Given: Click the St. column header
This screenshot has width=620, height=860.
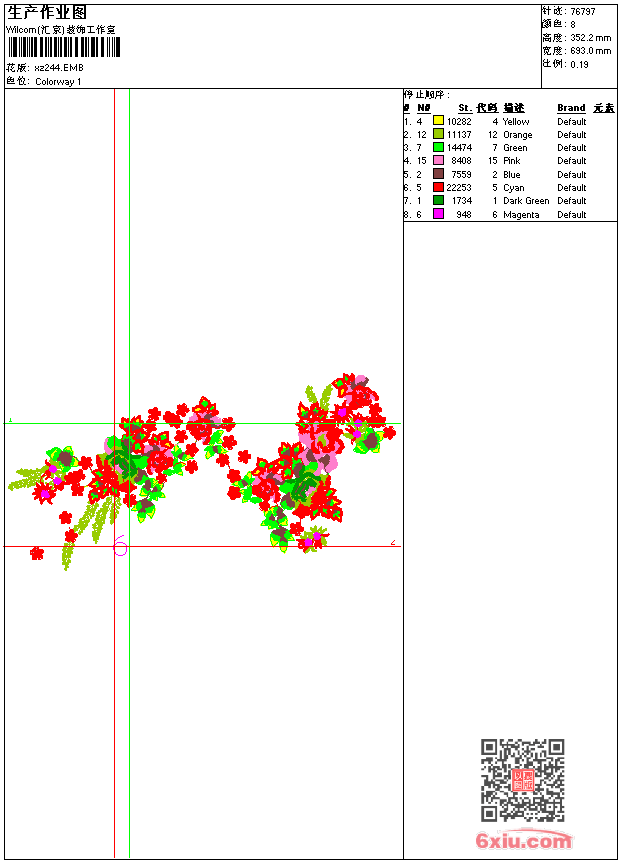Looking at the screenshot, I should click(x=465, y=108).
